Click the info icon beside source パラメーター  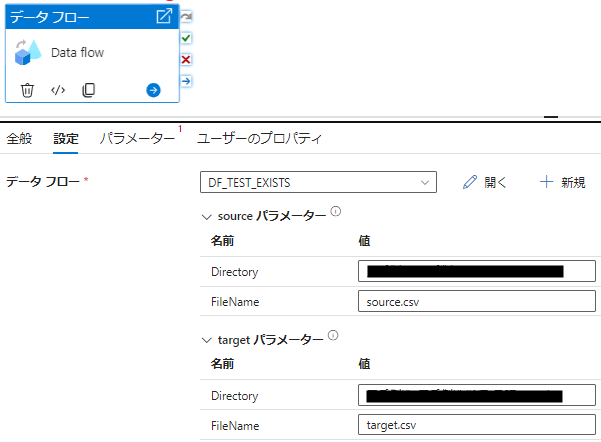tap(336, 212)
